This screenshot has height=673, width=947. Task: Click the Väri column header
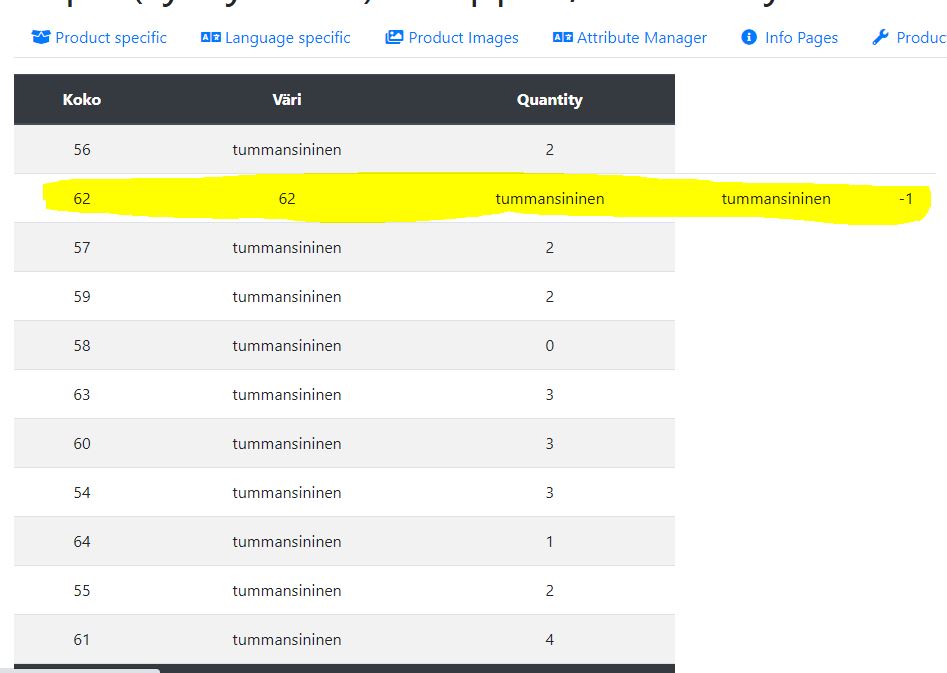point(287,100)
